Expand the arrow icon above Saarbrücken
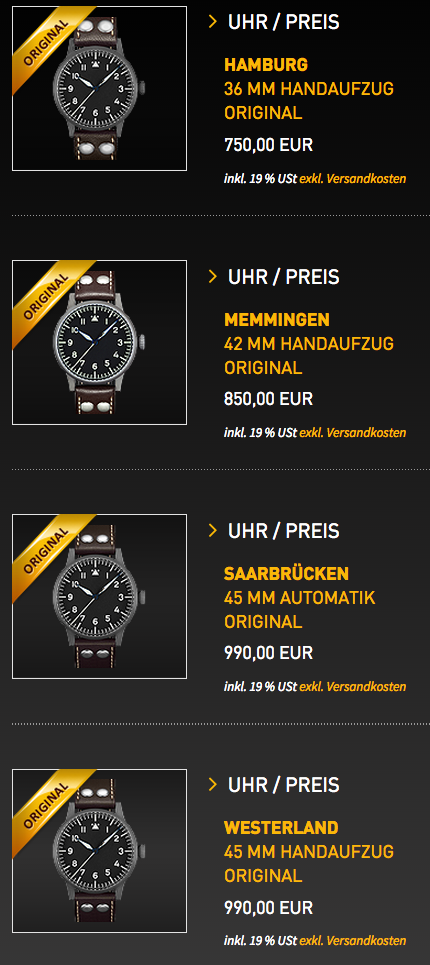This screenshot has width=430, height=965. point(213,530)
